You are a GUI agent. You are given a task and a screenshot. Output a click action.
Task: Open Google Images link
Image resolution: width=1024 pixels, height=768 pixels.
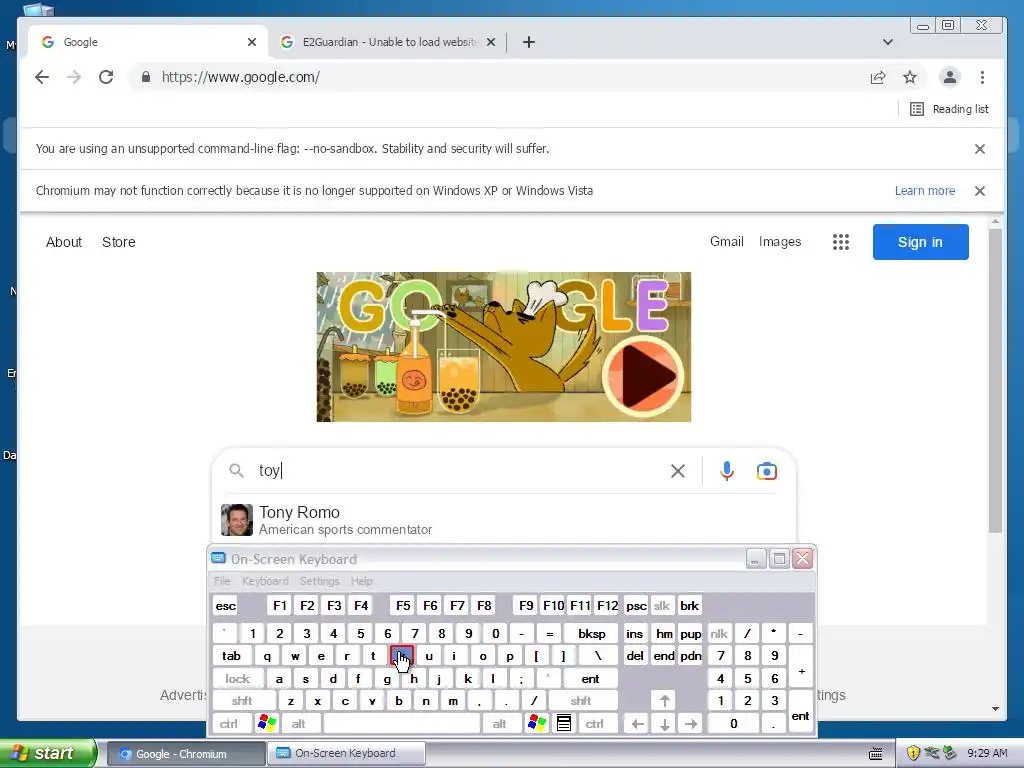(x=780, y=242)
